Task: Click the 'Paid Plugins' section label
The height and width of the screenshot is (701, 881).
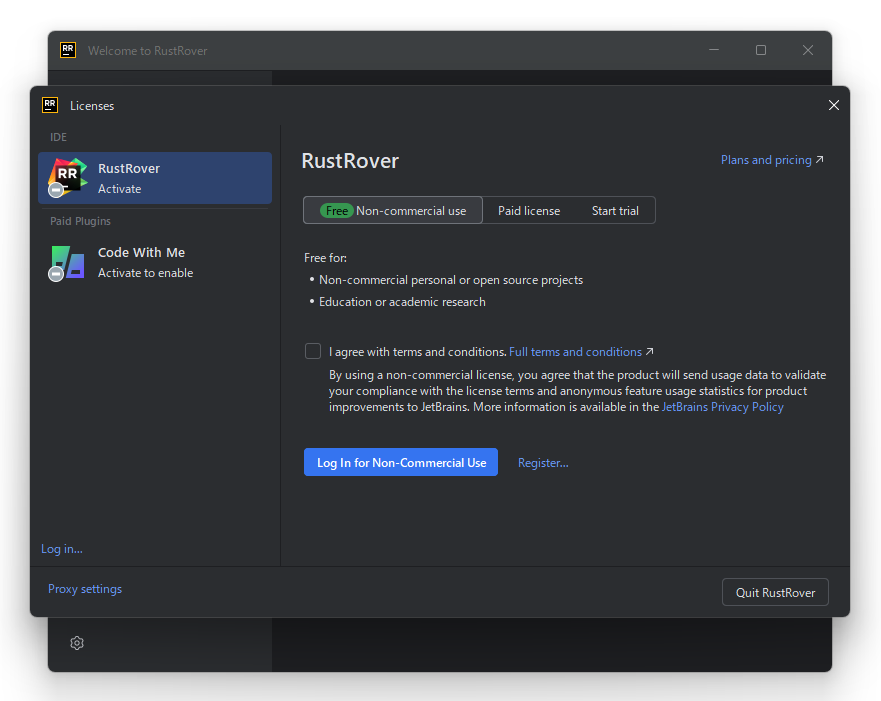Action: tap(80, 221)
